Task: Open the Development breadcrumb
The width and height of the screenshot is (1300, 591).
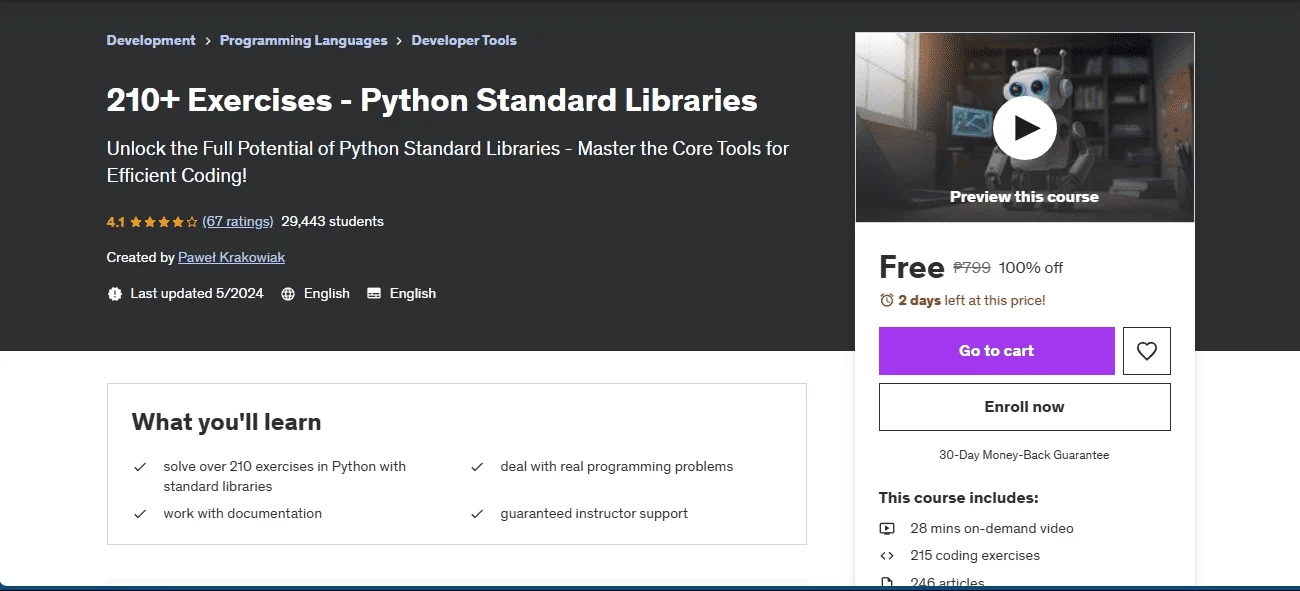Action: 151,41
